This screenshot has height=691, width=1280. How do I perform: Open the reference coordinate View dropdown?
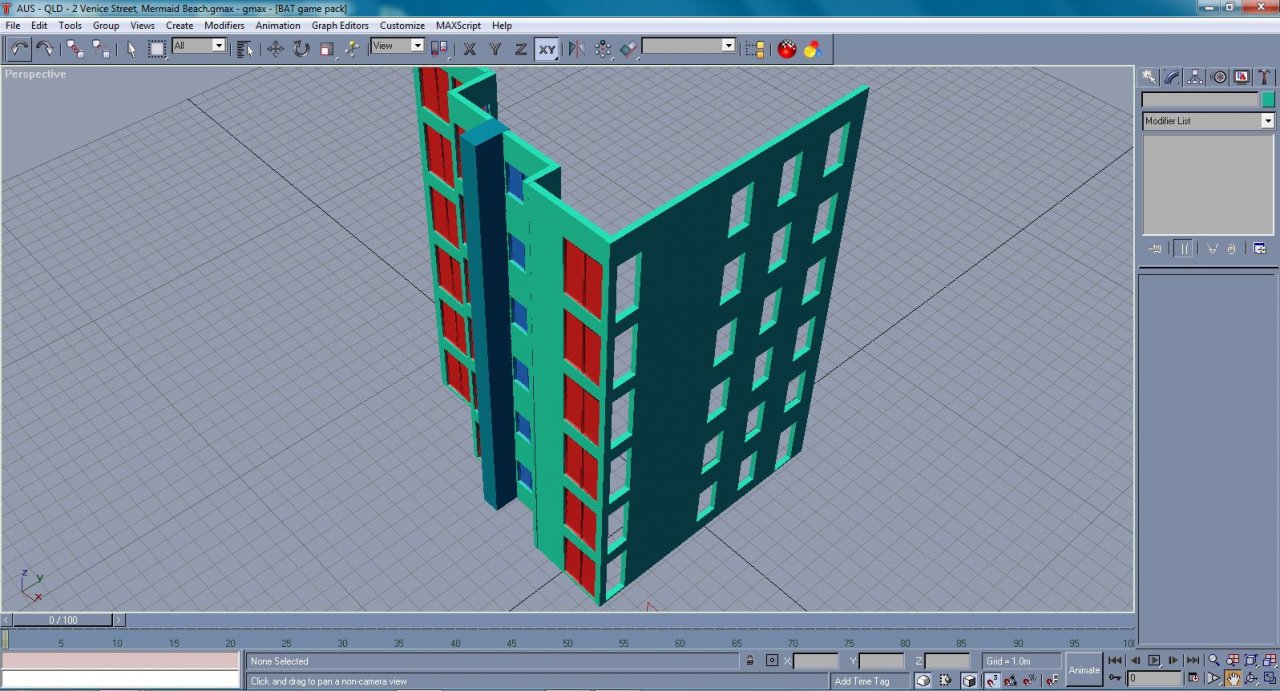(x=417, y=45)
